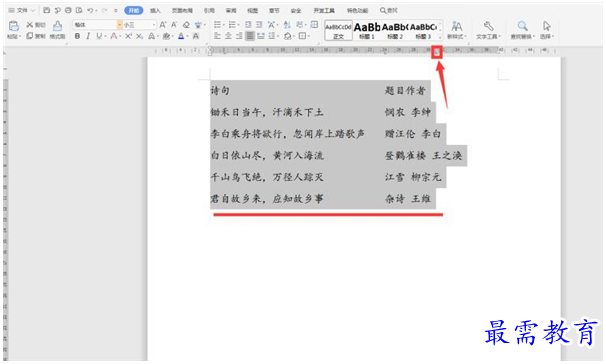Apply the 标题 1 heading style

point(367,31)
